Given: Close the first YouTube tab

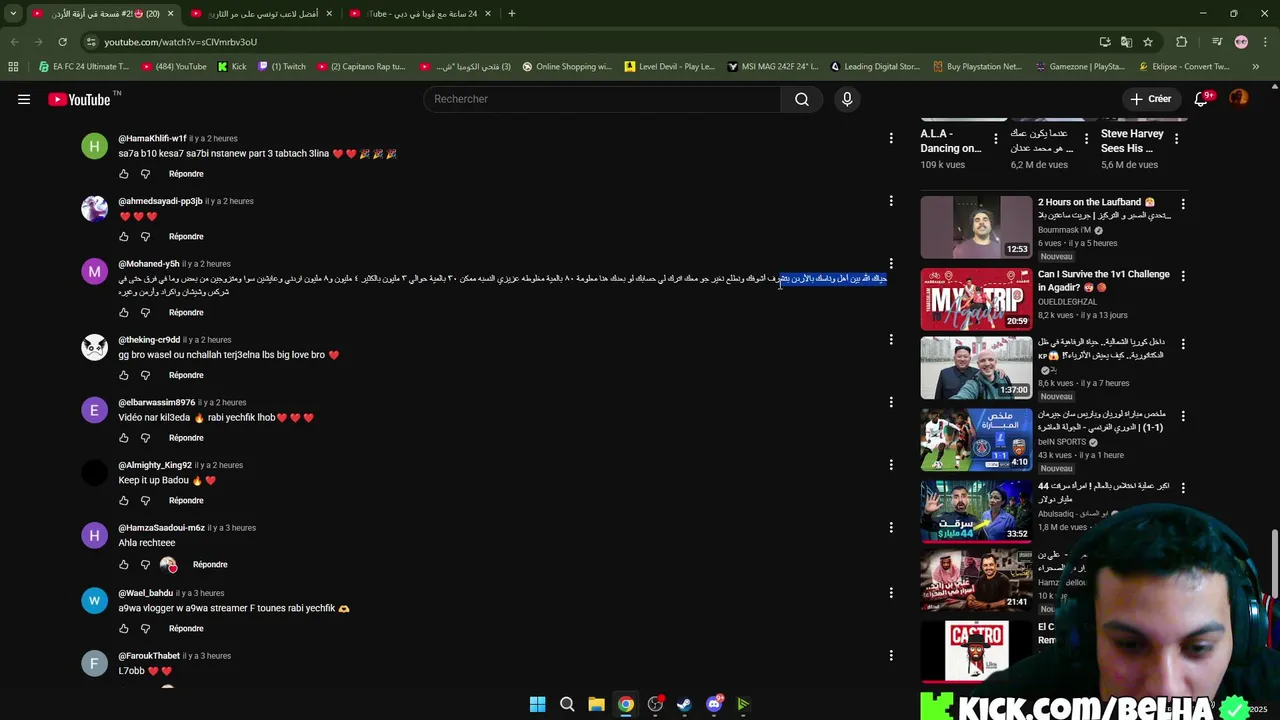Looking at the screenshot, I should [170, 13].
